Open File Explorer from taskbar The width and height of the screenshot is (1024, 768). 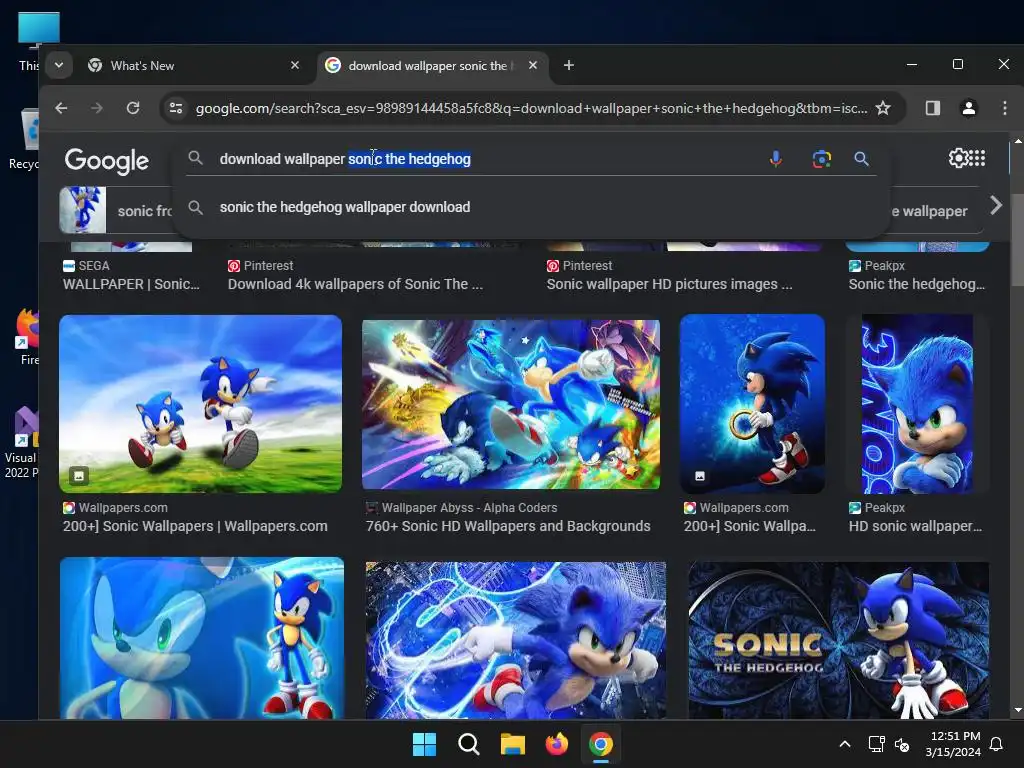coord(513,744)
